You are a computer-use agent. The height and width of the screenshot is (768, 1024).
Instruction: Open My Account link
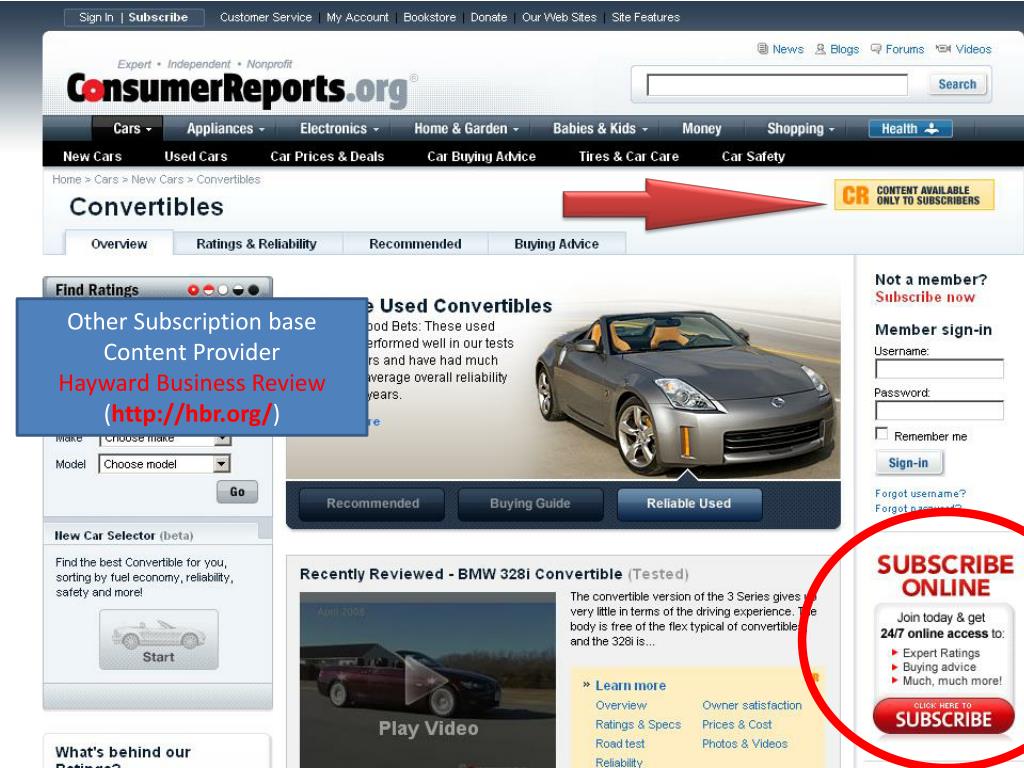(x=357, y=18)
